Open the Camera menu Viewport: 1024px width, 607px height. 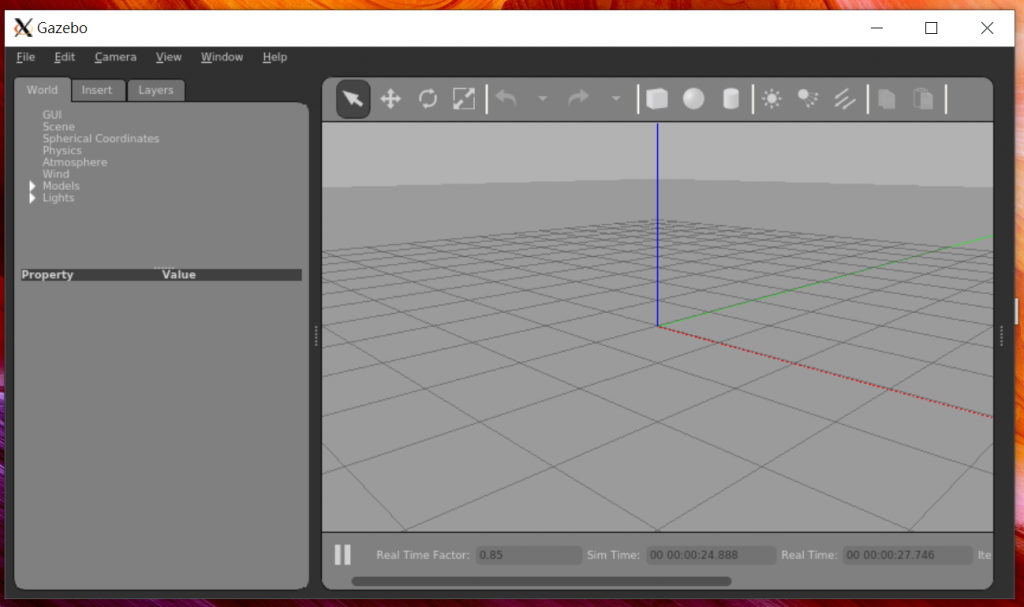[115, 57]
